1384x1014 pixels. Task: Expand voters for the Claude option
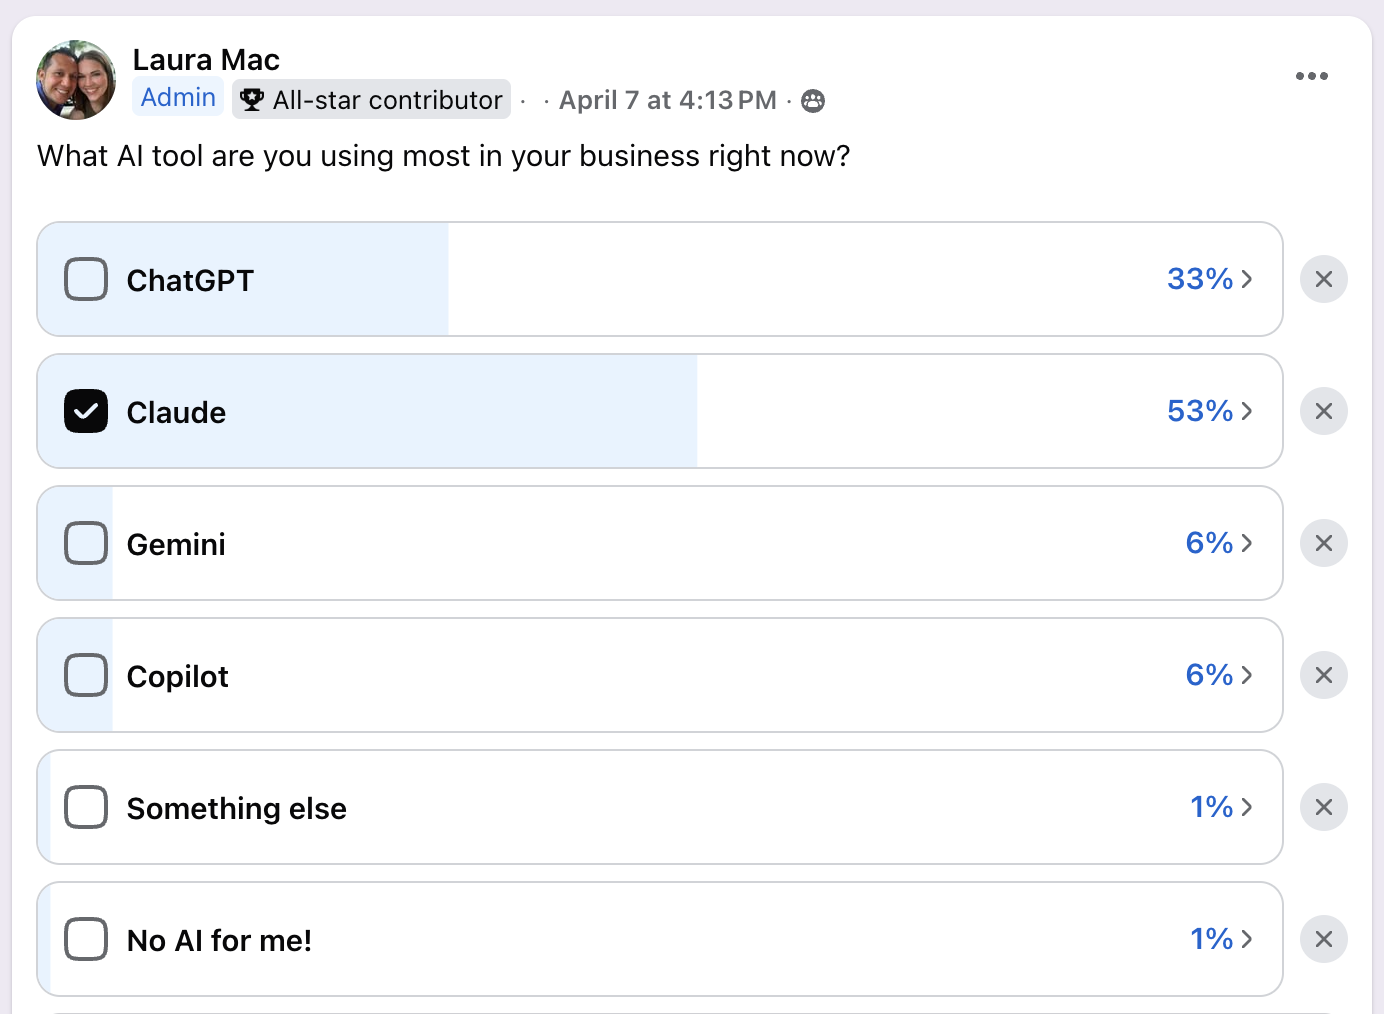click(x=1248, y=411)
